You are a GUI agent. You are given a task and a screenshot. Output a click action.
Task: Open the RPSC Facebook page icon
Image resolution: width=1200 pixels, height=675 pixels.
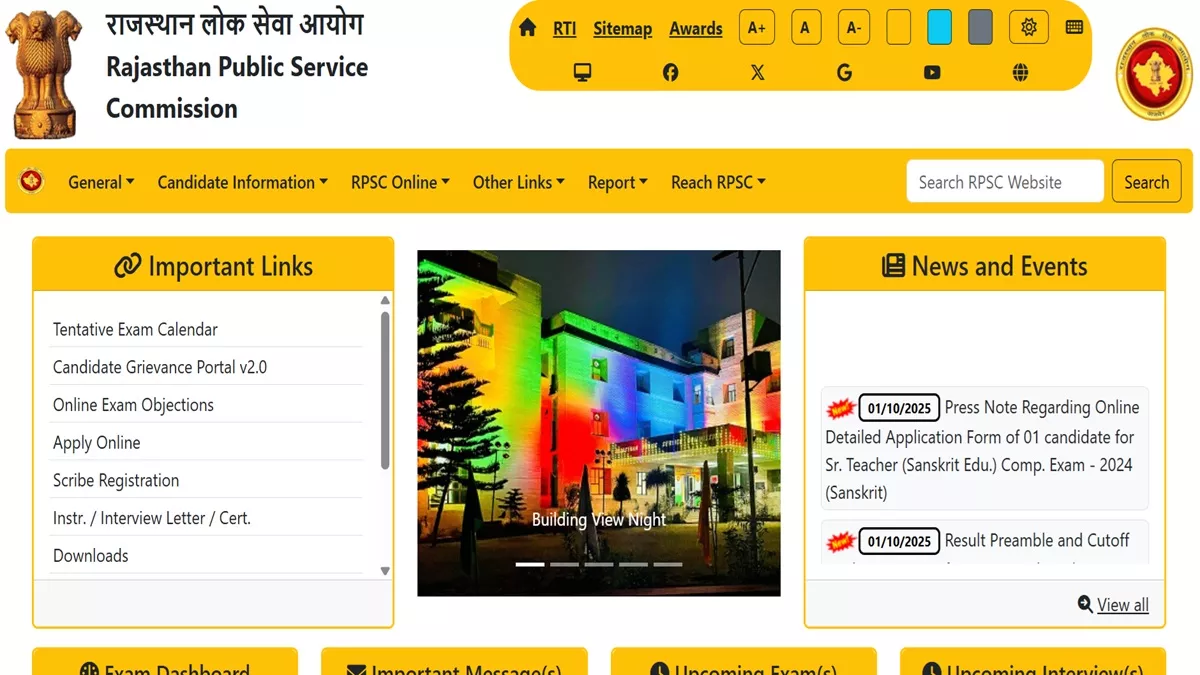(670, 72)
